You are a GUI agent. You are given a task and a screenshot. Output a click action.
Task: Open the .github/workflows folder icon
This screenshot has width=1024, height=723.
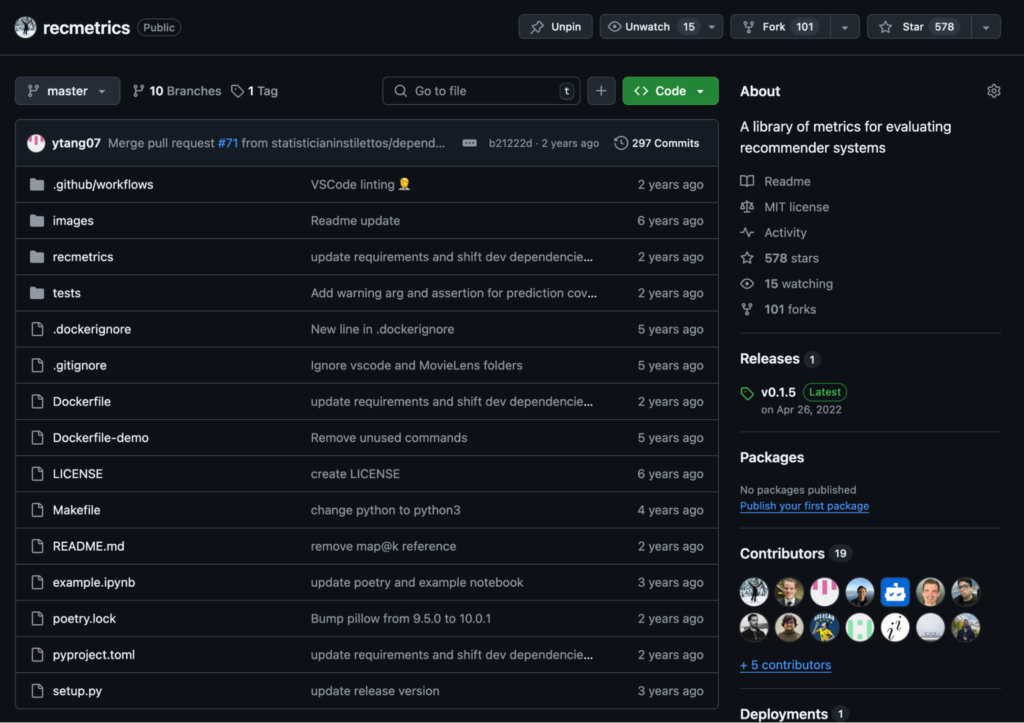37,184
